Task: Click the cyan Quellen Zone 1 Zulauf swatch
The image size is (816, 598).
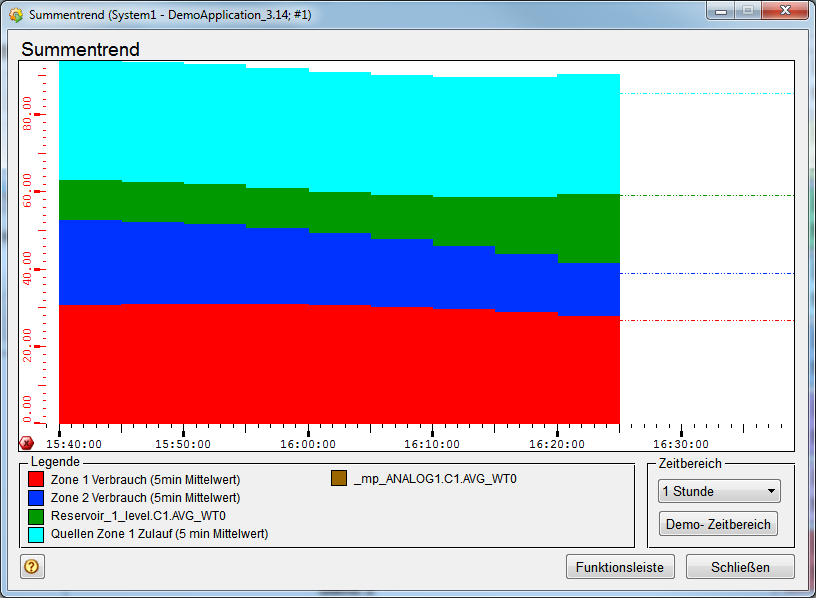Action: click(36, 534)
